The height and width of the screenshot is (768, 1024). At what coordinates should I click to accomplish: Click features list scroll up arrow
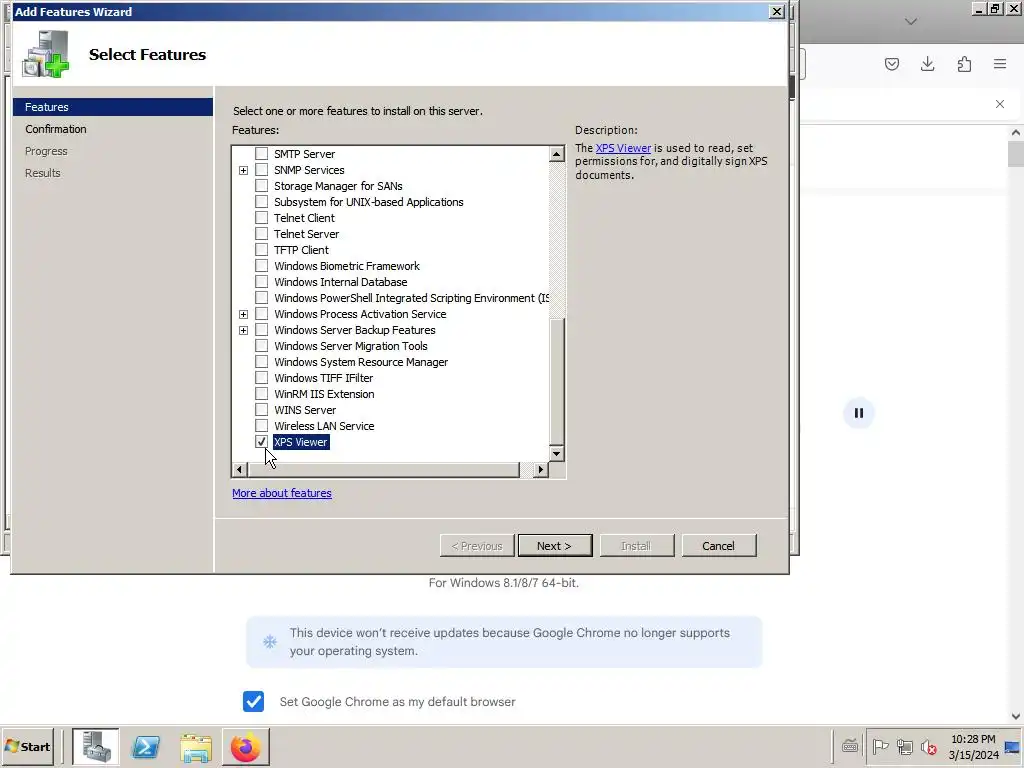click(x=556, y=153)
